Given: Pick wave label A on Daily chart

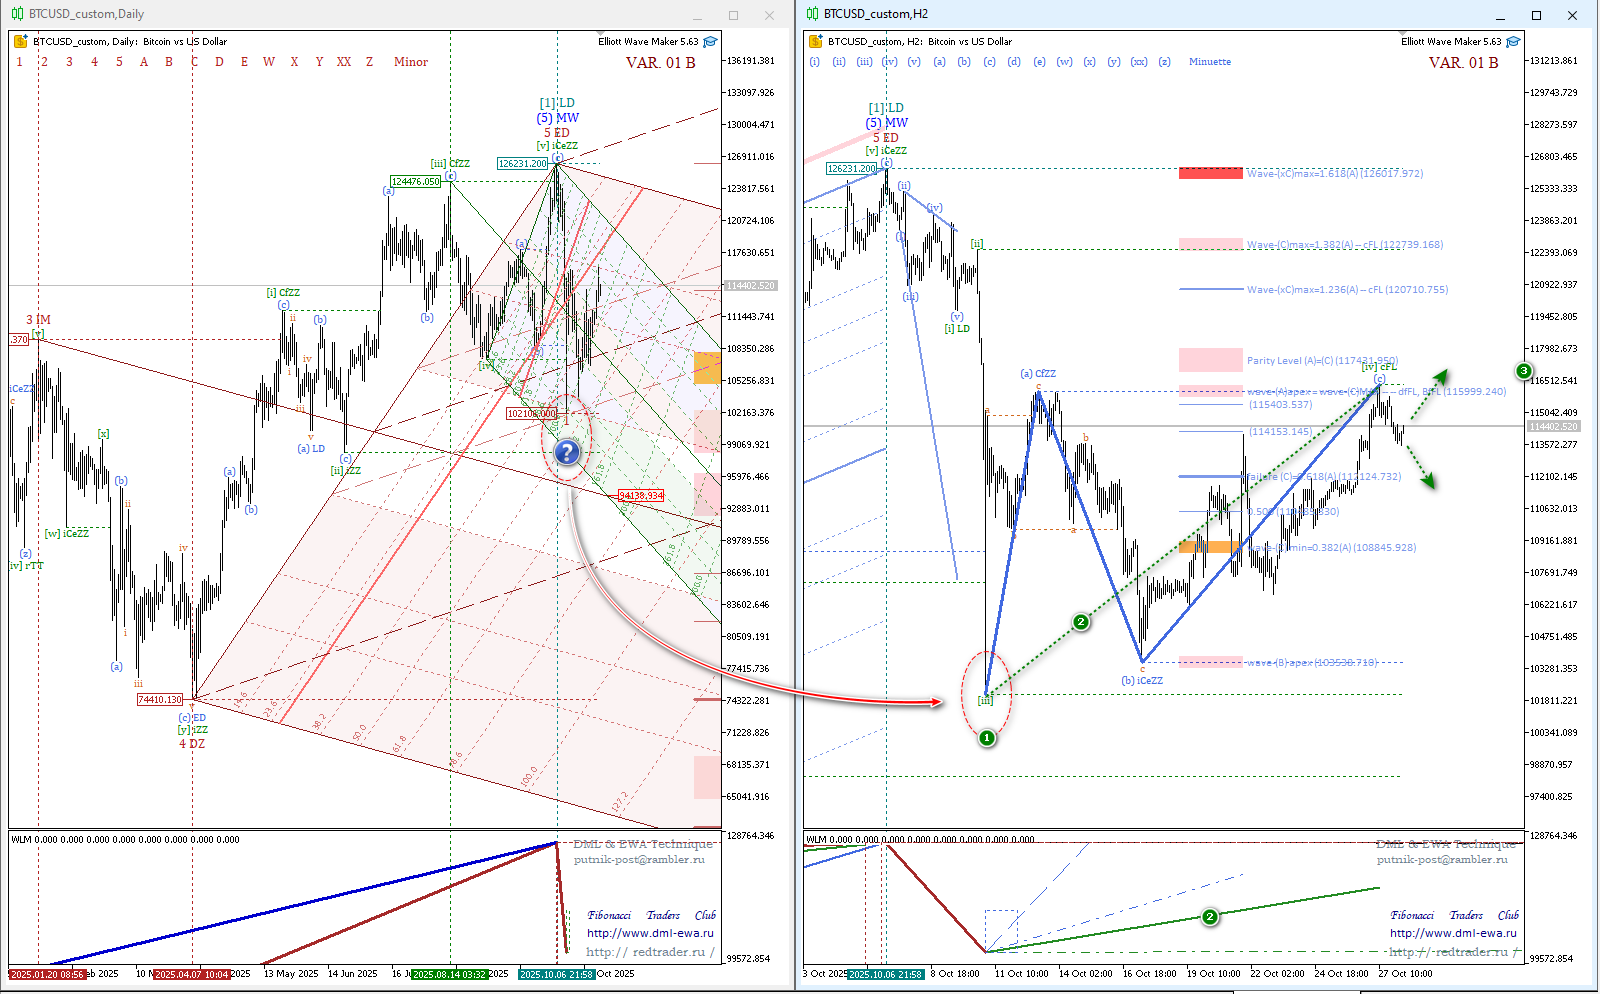Looking at the screenshot, I should (144, 62).
